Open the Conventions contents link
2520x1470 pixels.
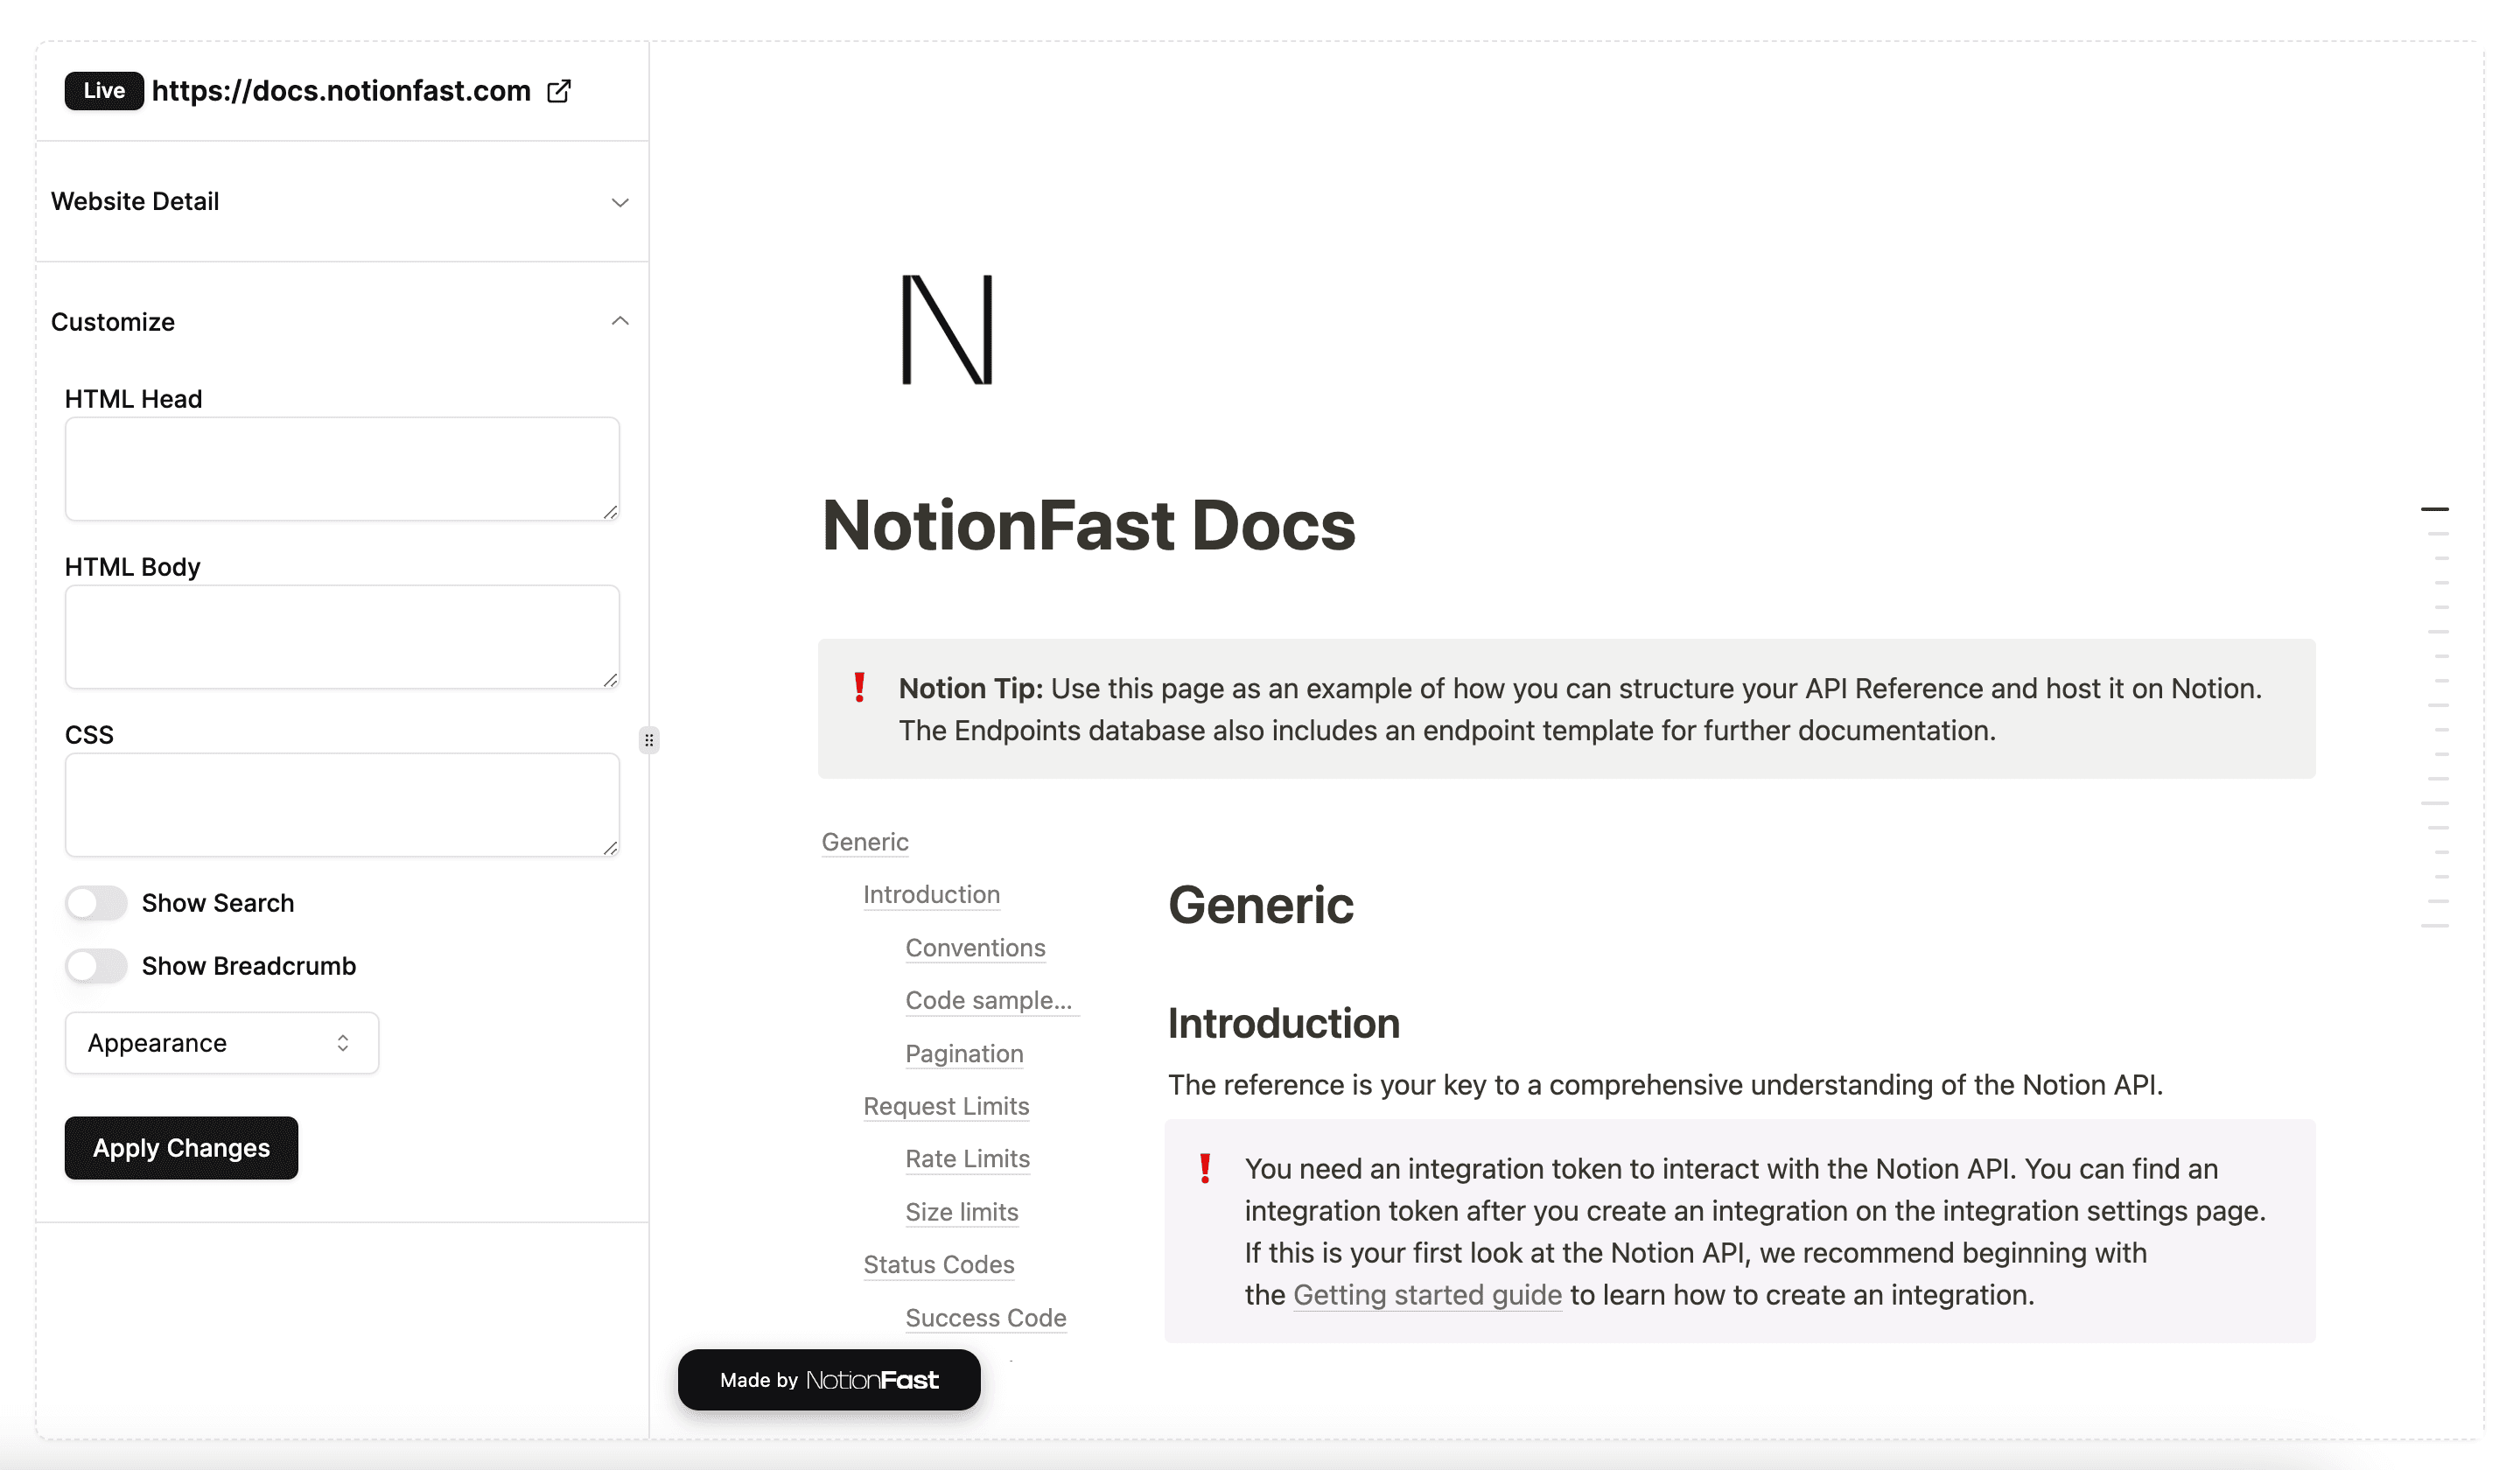tap(975, 948)
